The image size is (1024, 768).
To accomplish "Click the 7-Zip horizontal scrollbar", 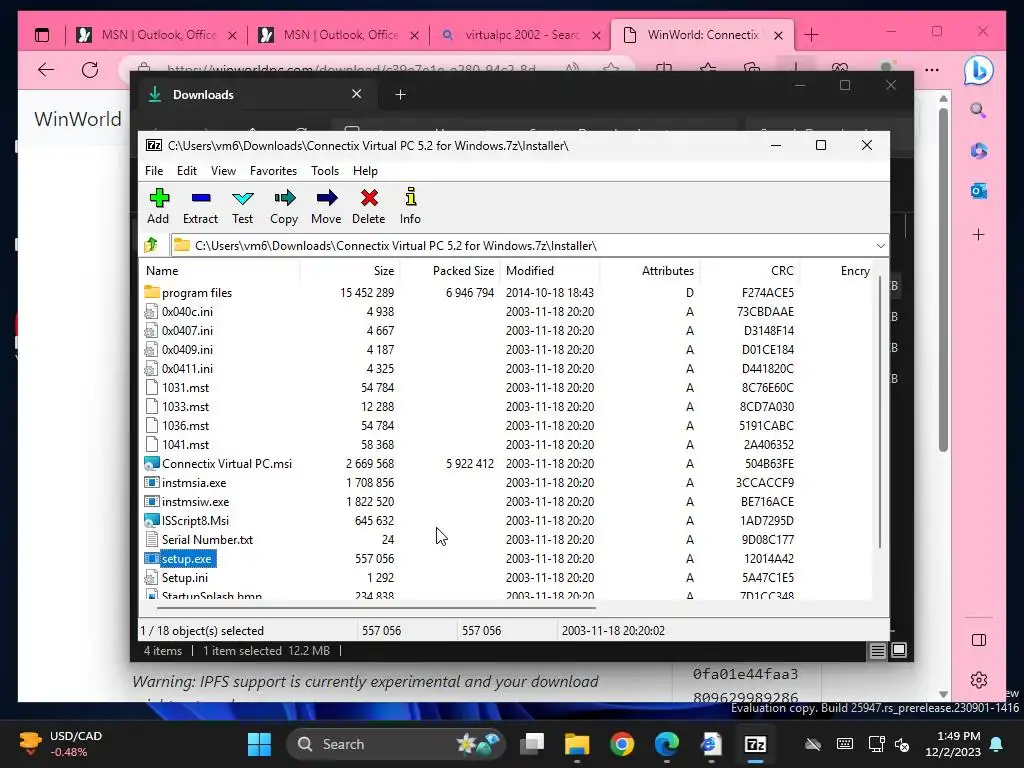I will pyautogui.click(x=376, y=607).
